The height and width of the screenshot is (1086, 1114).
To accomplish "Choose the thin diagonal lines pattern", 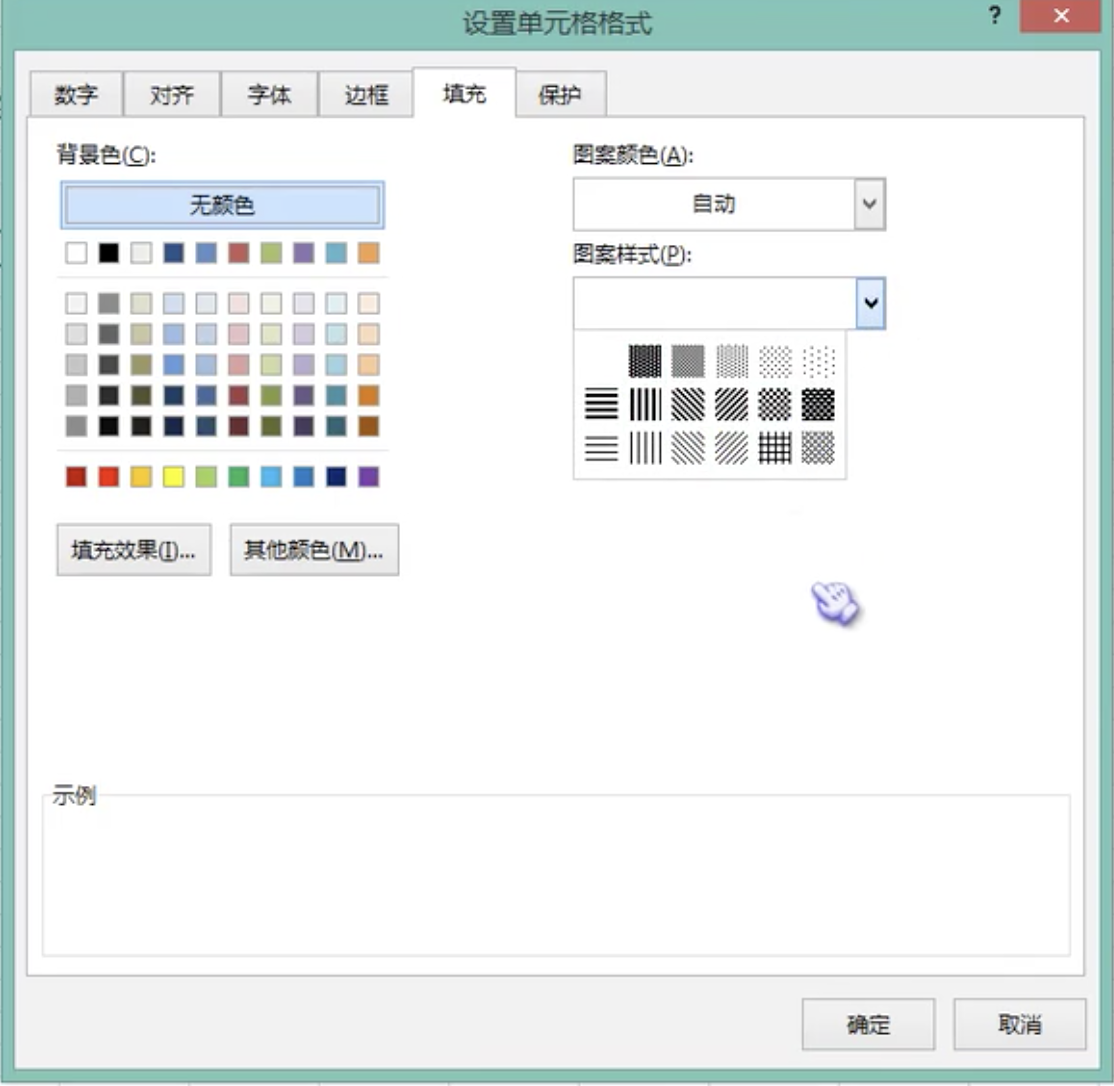I will [732, 448].
